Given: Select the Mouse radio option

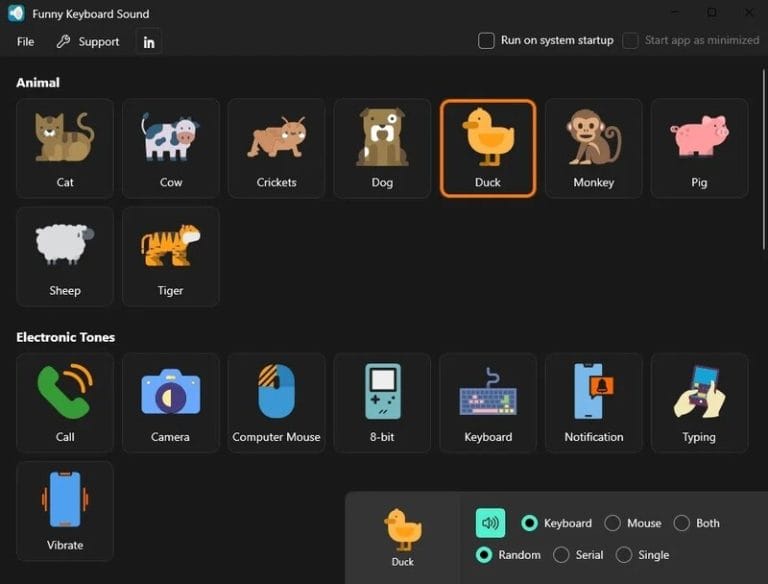Looking at the screenshot, I should (613, 523).
